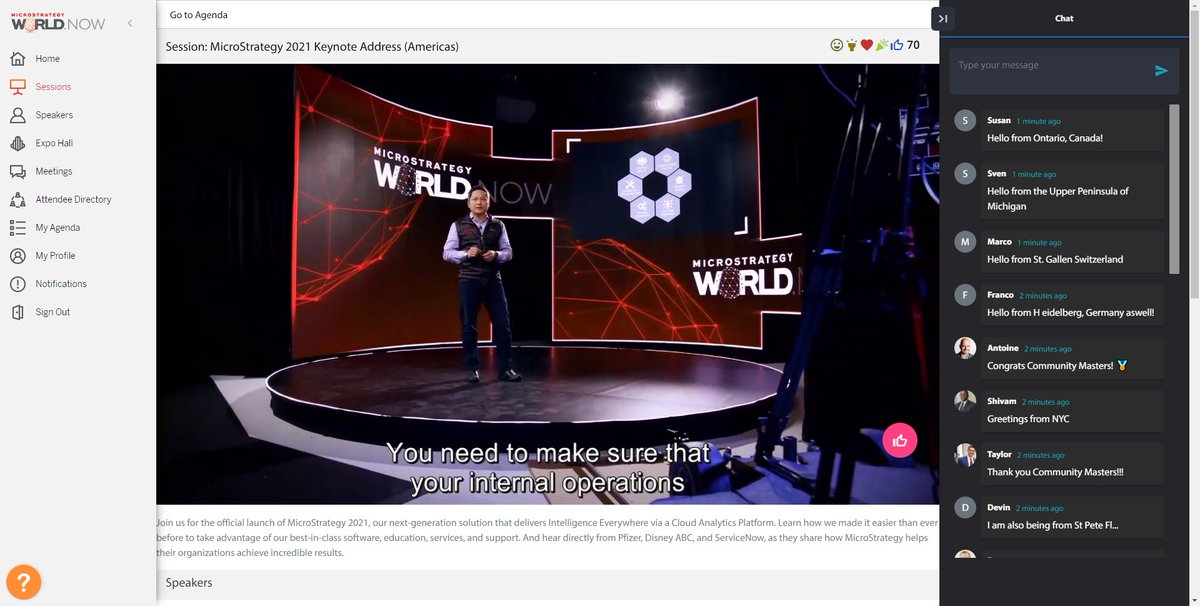Image resolution: width=1200 pixels, height=606 pixels.
Task: Open the Sessions section
Action: click(53, 87)
